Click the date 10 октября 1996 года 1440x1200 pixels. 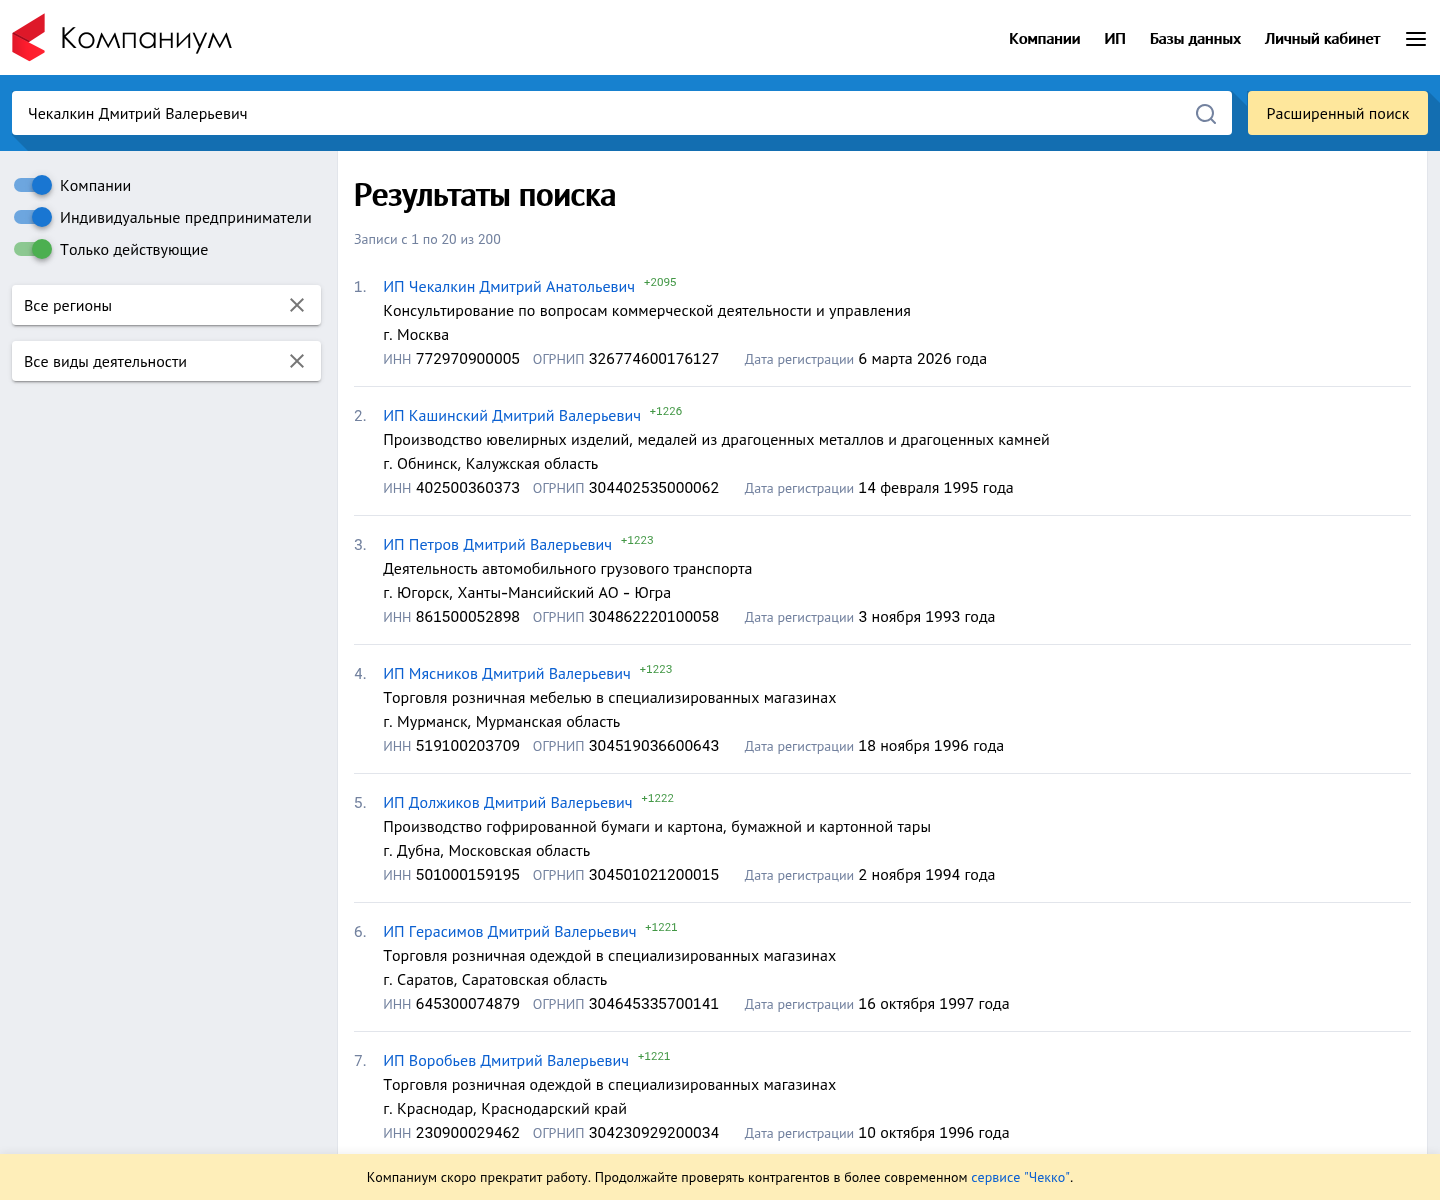tap(934, 1133)
